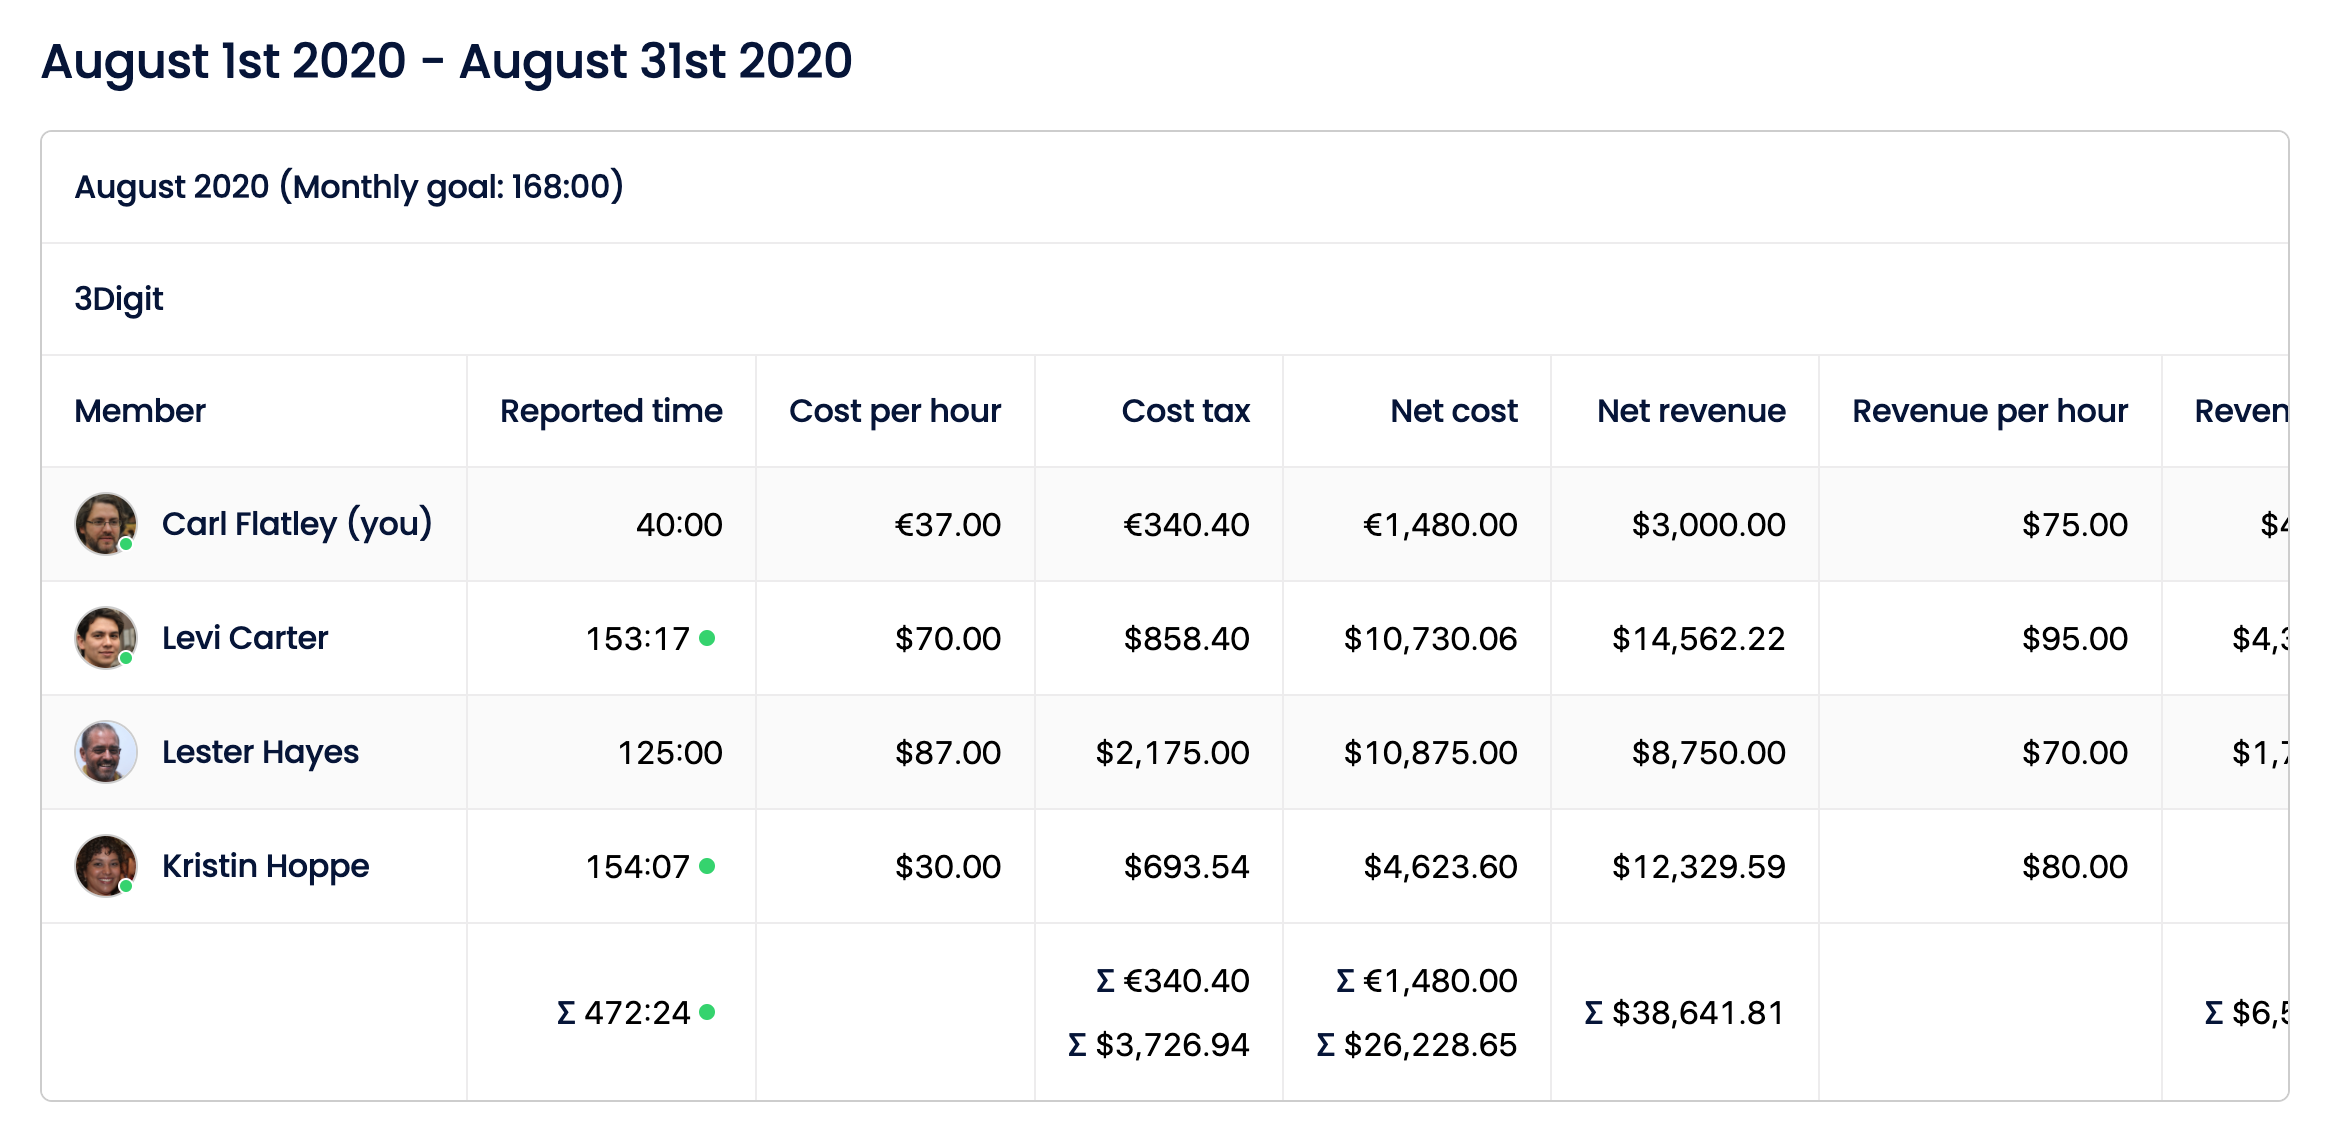Click August 2020 monthly goal heading
The width and height of the screenshot is (2330, 1142).
pos(349,187)
